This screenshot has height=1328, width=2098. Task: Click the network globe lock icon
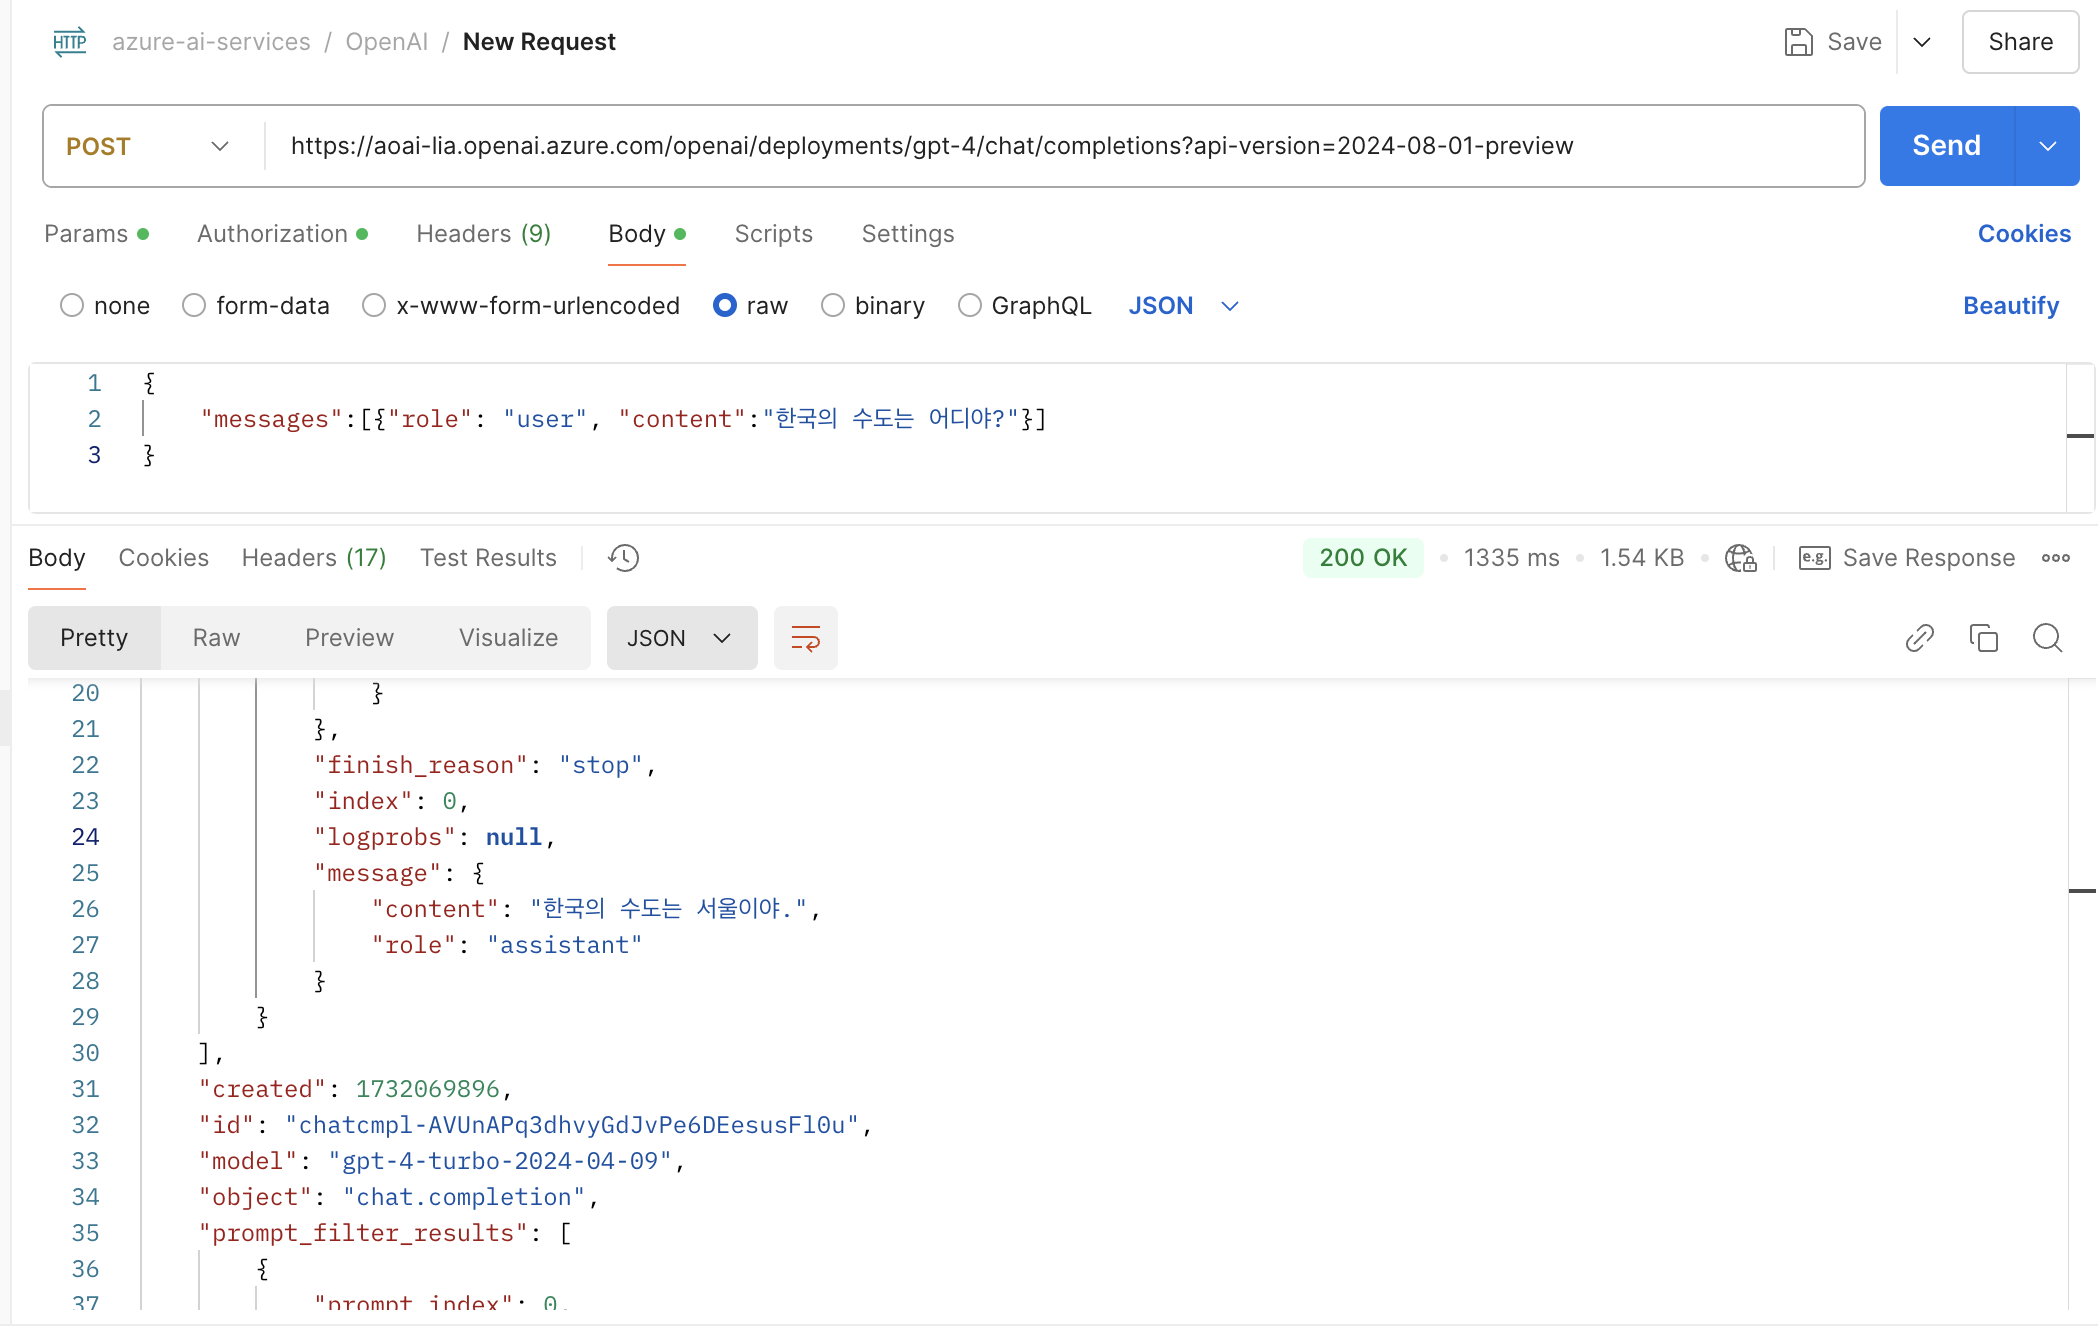1740,558
